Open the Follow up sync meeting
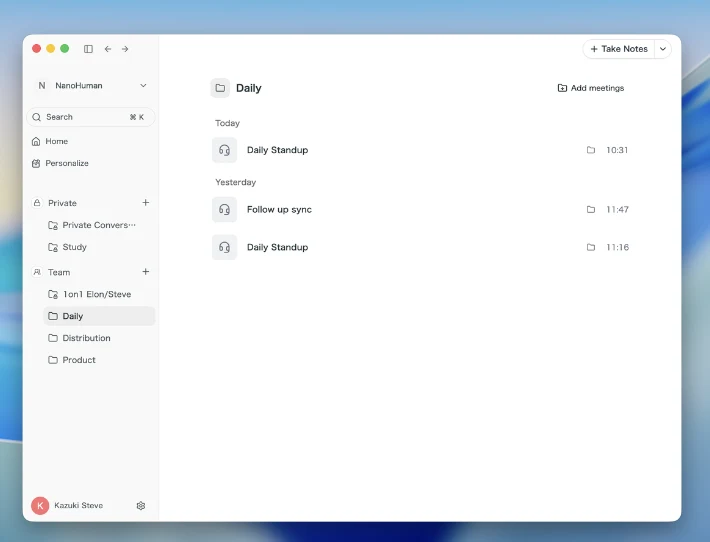710x542 pixels. click(x=421, y=209)
